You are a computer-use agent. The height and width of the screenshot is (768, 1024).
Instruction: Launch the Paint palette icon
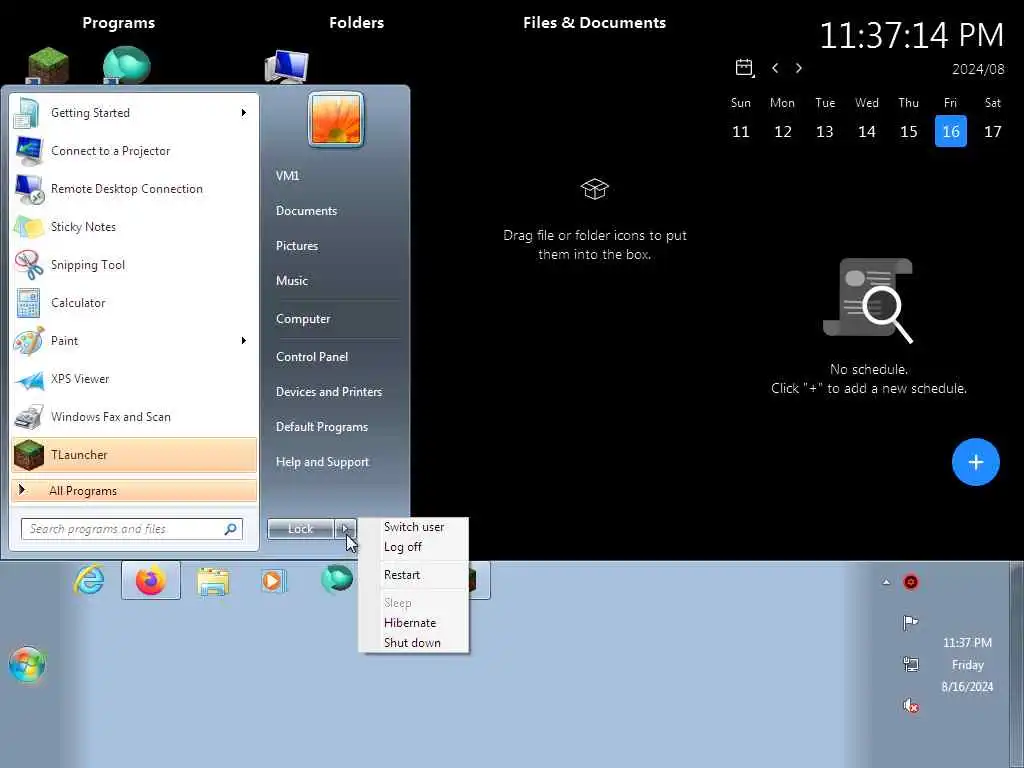pyautogui.click(x=29, y=340)
